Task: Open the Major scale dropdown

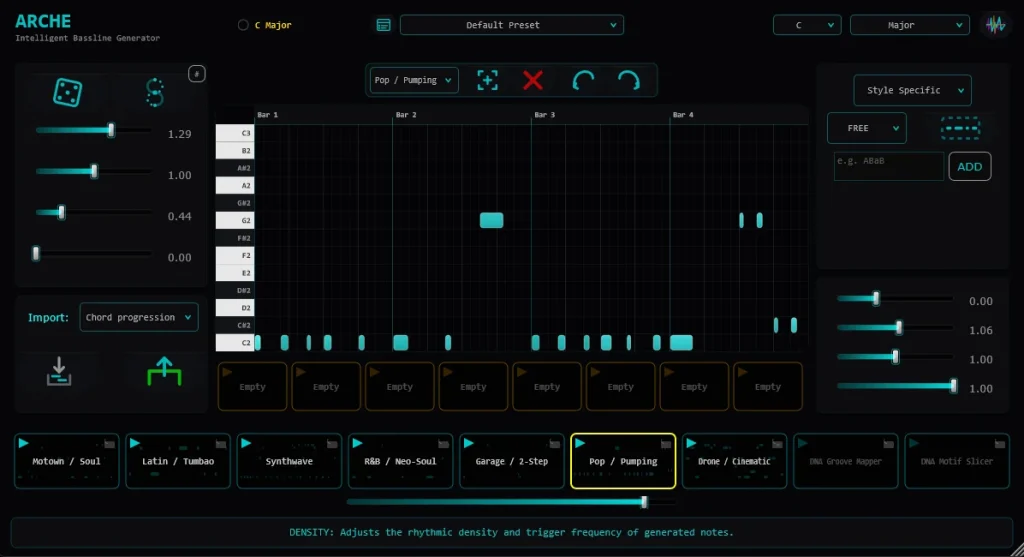Action: point(910,25)
